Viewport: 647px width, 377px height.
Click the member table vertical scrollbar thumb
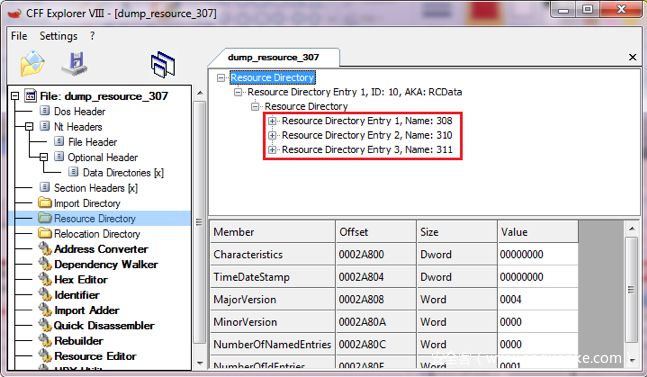632,290
